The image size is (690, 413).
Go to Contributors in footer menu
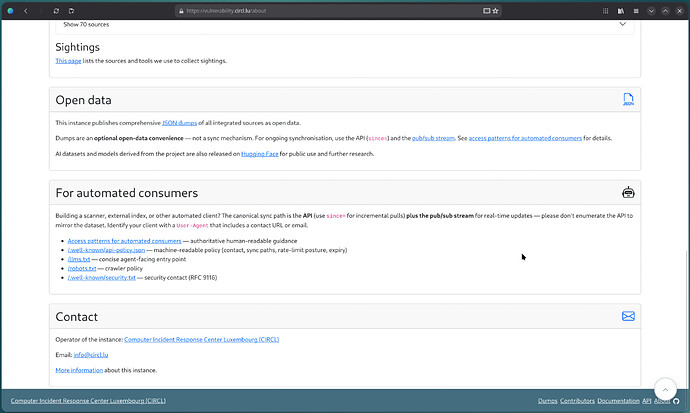[x=577, y=401]
